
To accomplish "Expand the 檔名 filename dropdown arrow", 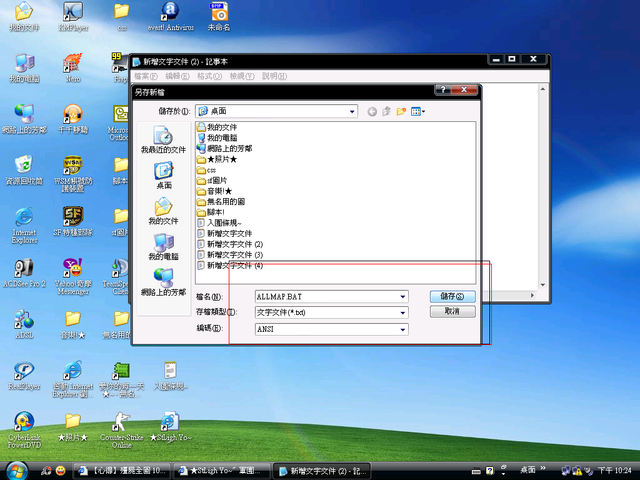I will coord(402,297).
